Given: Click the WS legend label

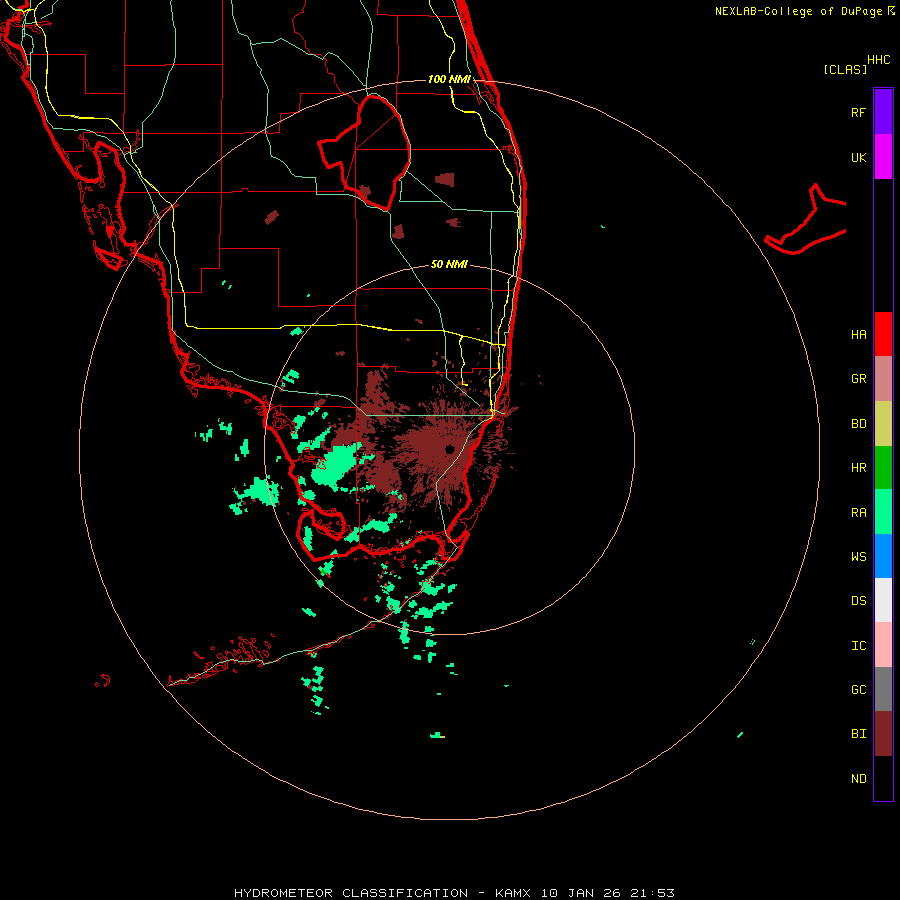Looking at the screenshot, I should pos(858,557).
